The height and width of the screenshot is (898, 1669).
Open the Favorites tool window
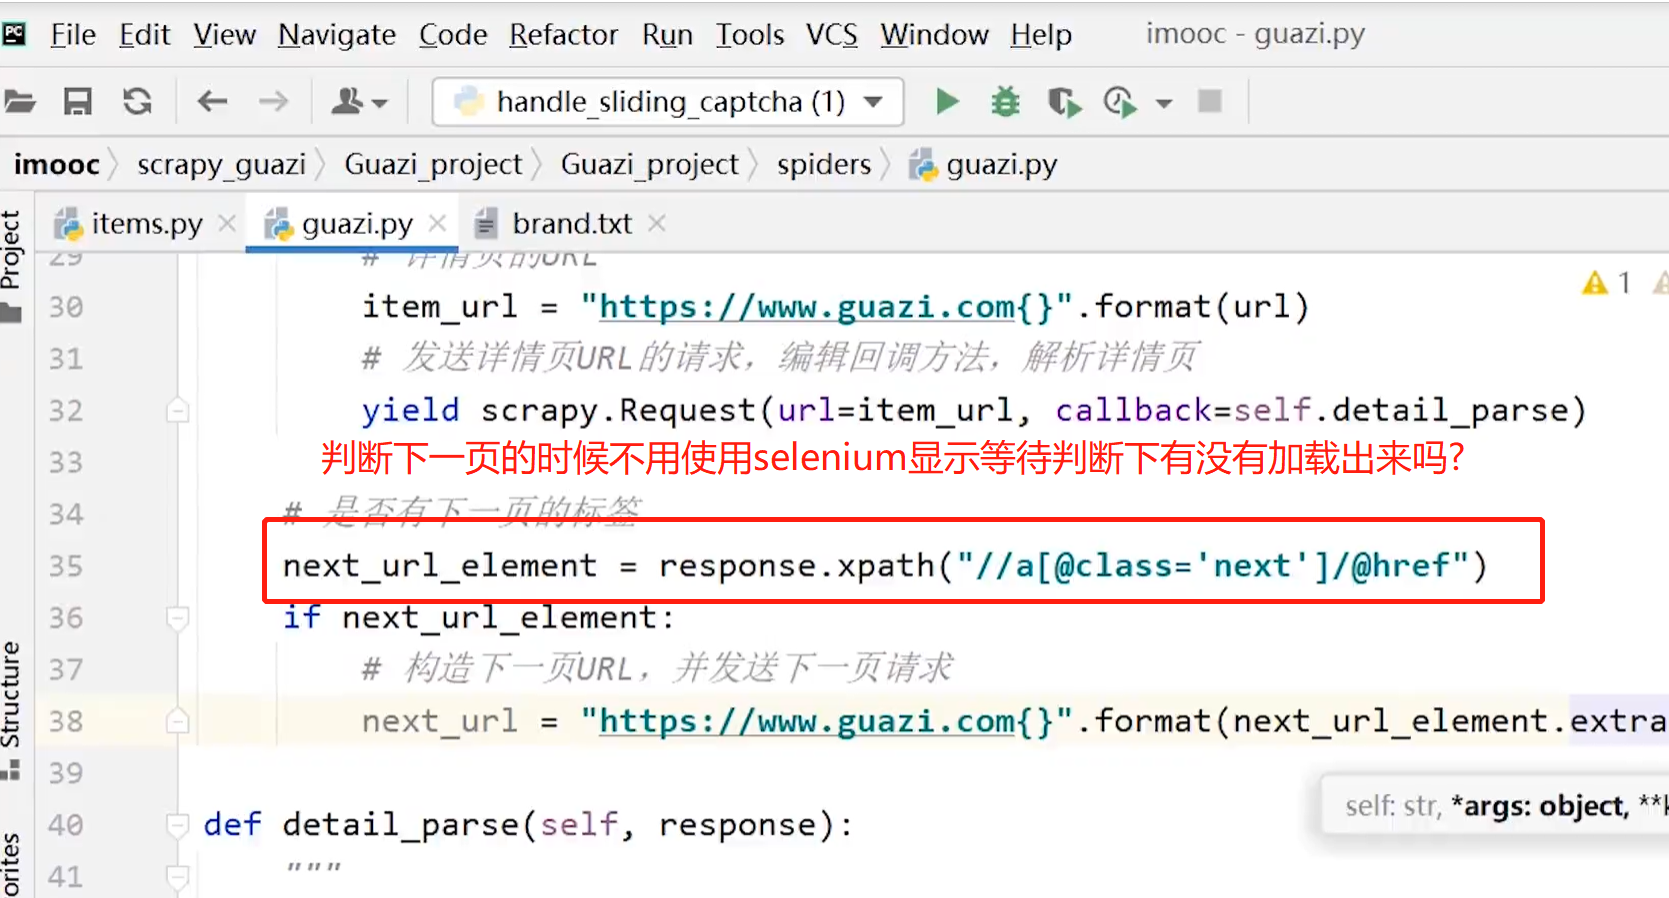11,865
